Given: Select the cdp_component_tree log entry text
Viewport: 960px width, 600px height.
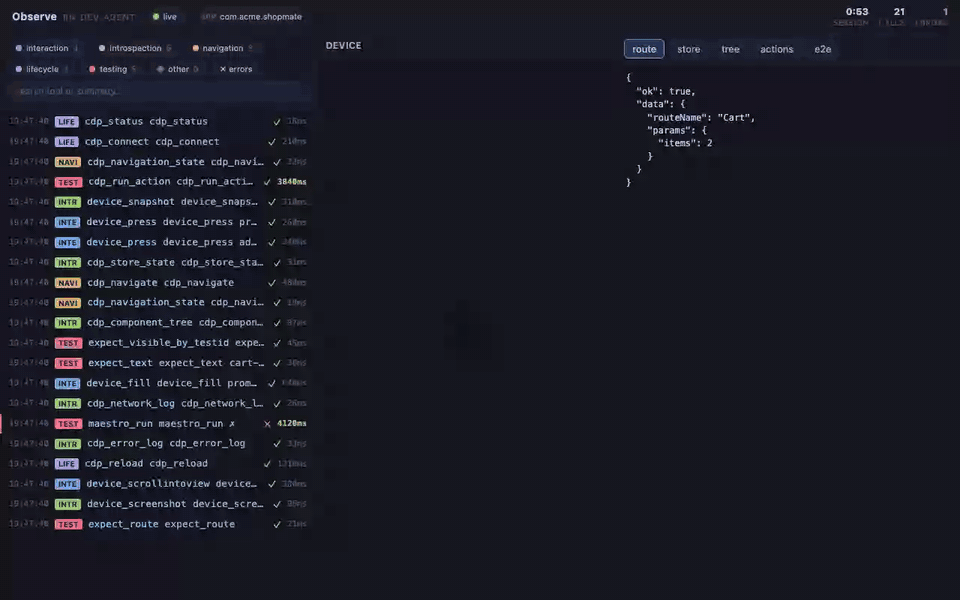Looking at the screenshot, I should coord(175,322).
